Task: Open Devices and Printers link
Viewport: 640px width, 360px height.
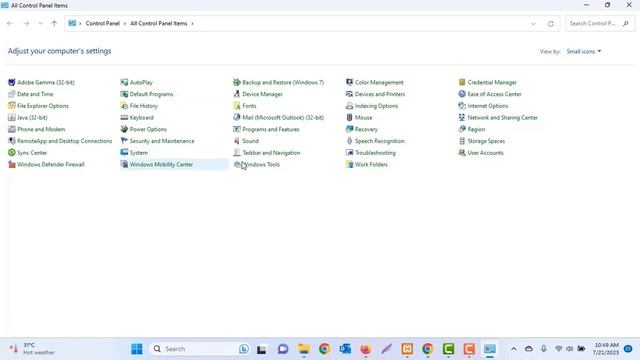Action: coord(380,94)
